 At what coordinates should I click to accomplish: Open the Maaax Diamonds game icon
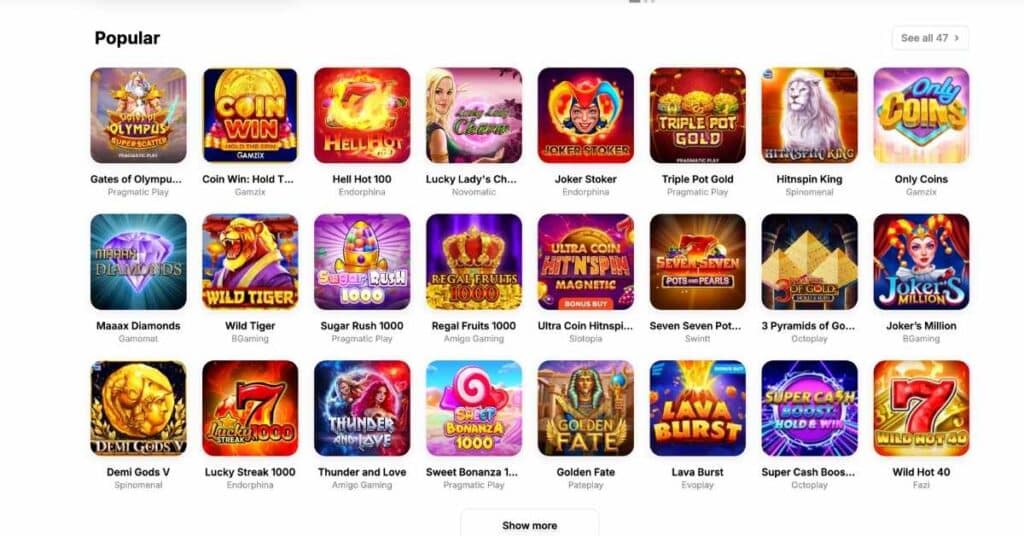138,262
